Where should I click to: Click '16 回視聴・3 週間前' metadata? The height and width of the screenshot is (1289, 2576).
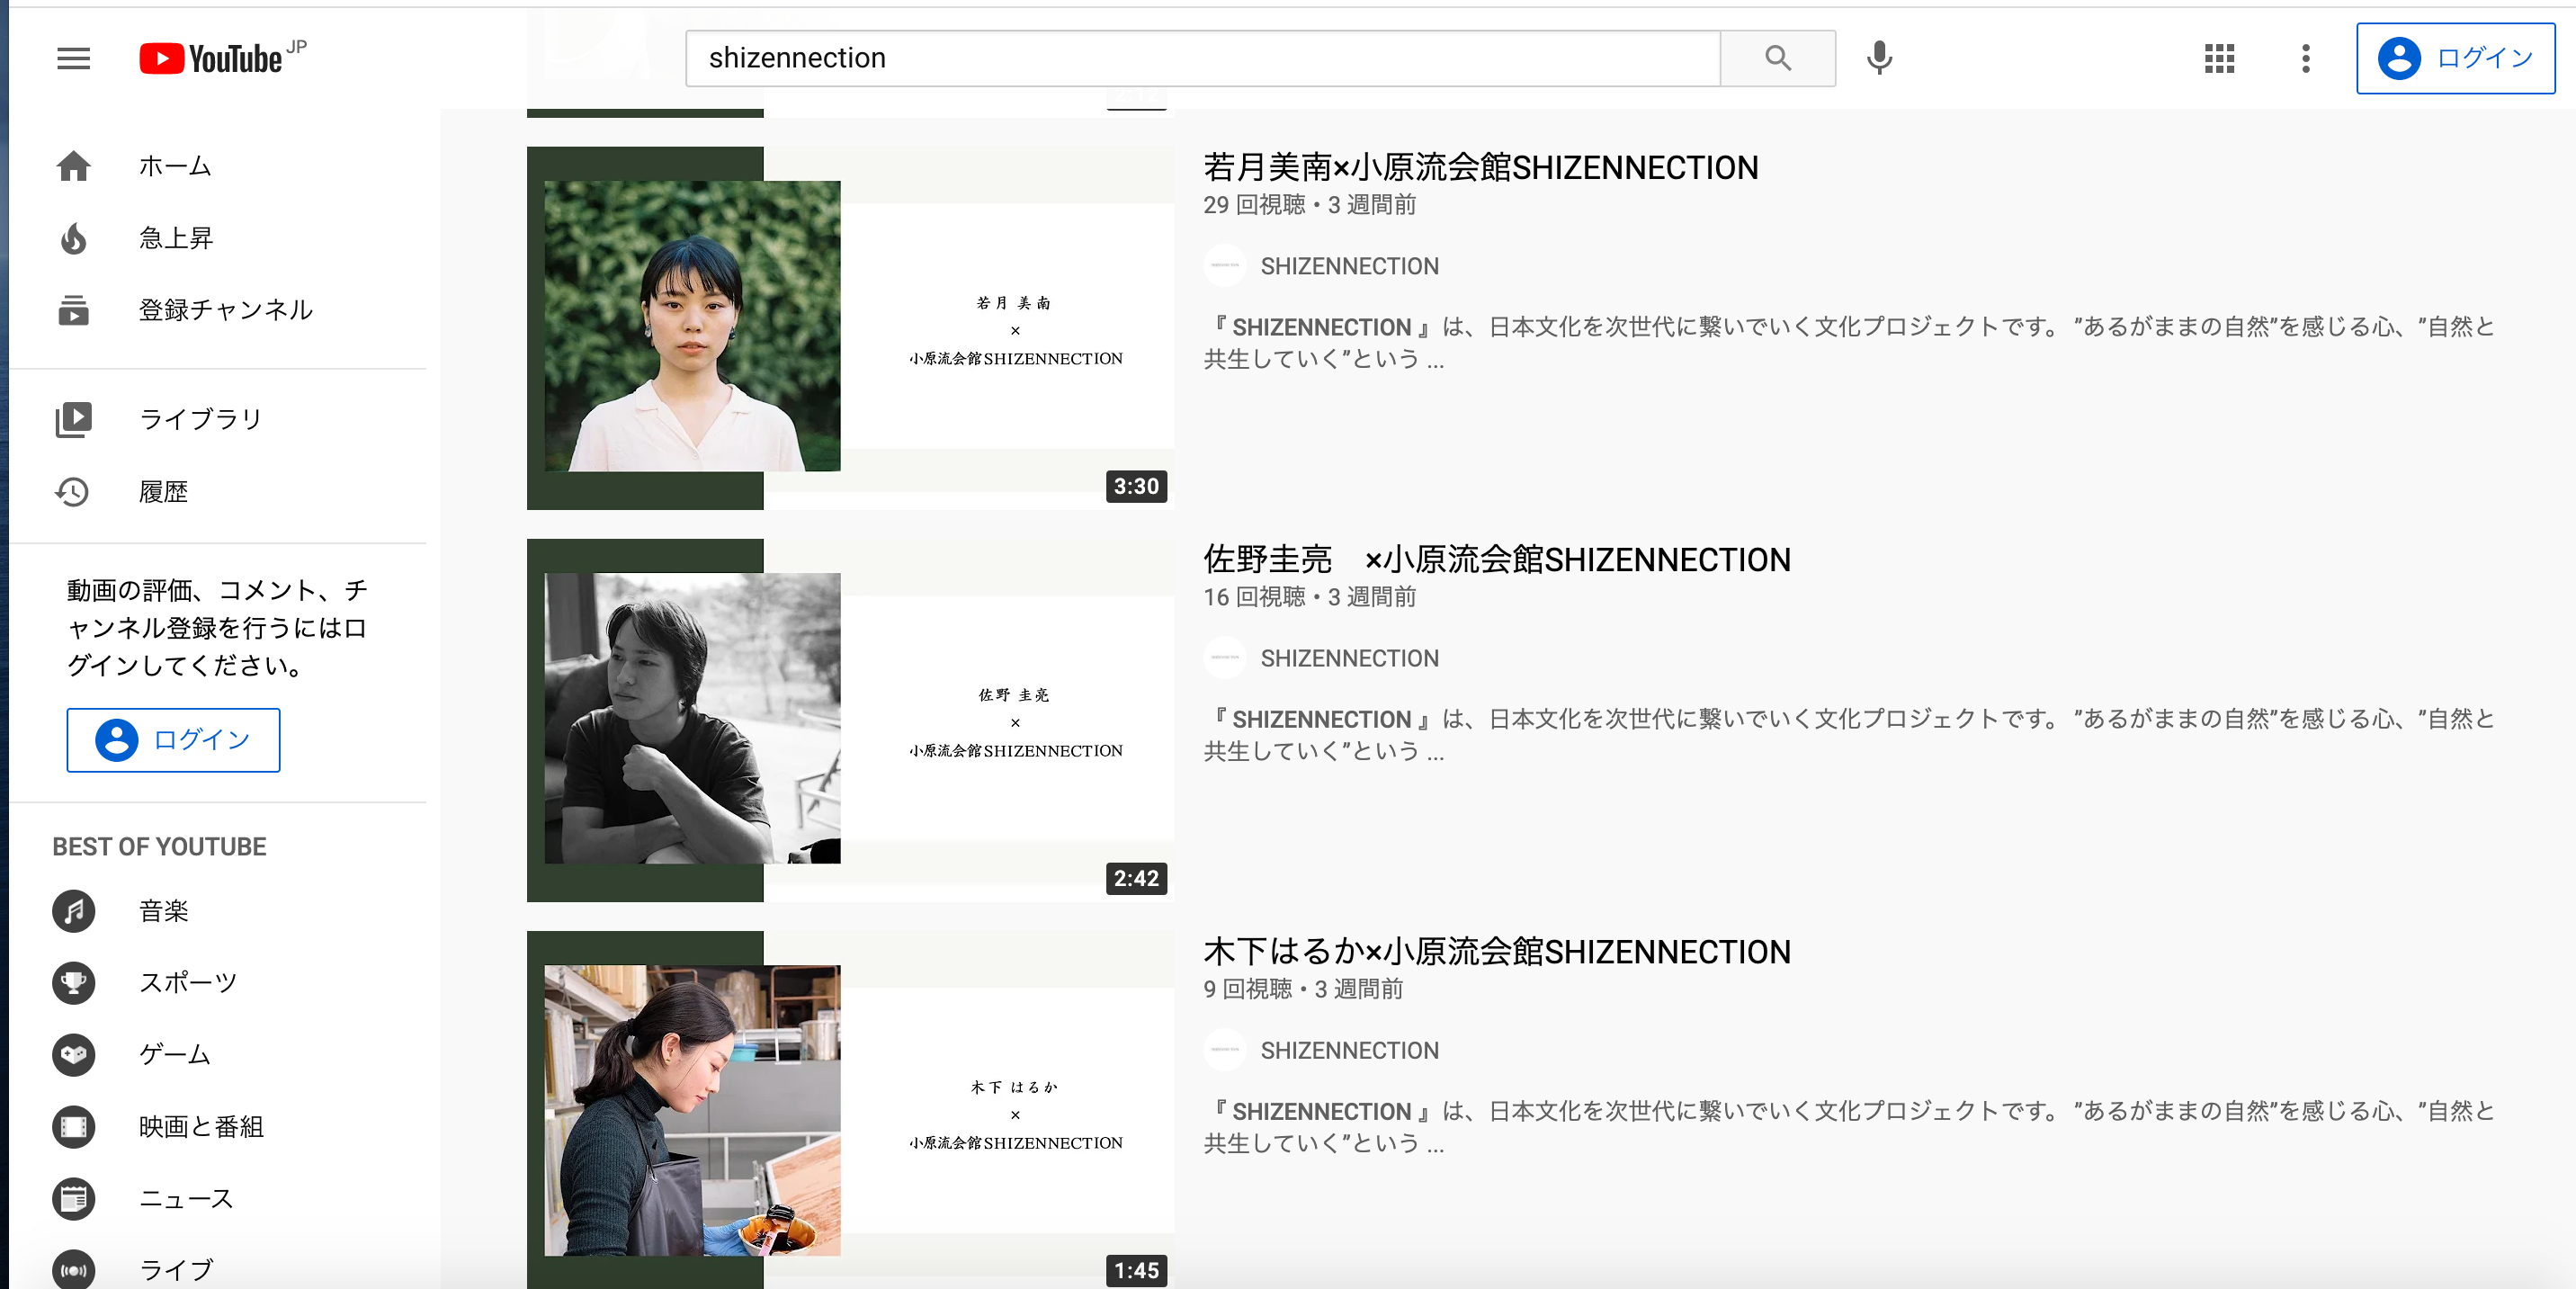pos(1309,596)
